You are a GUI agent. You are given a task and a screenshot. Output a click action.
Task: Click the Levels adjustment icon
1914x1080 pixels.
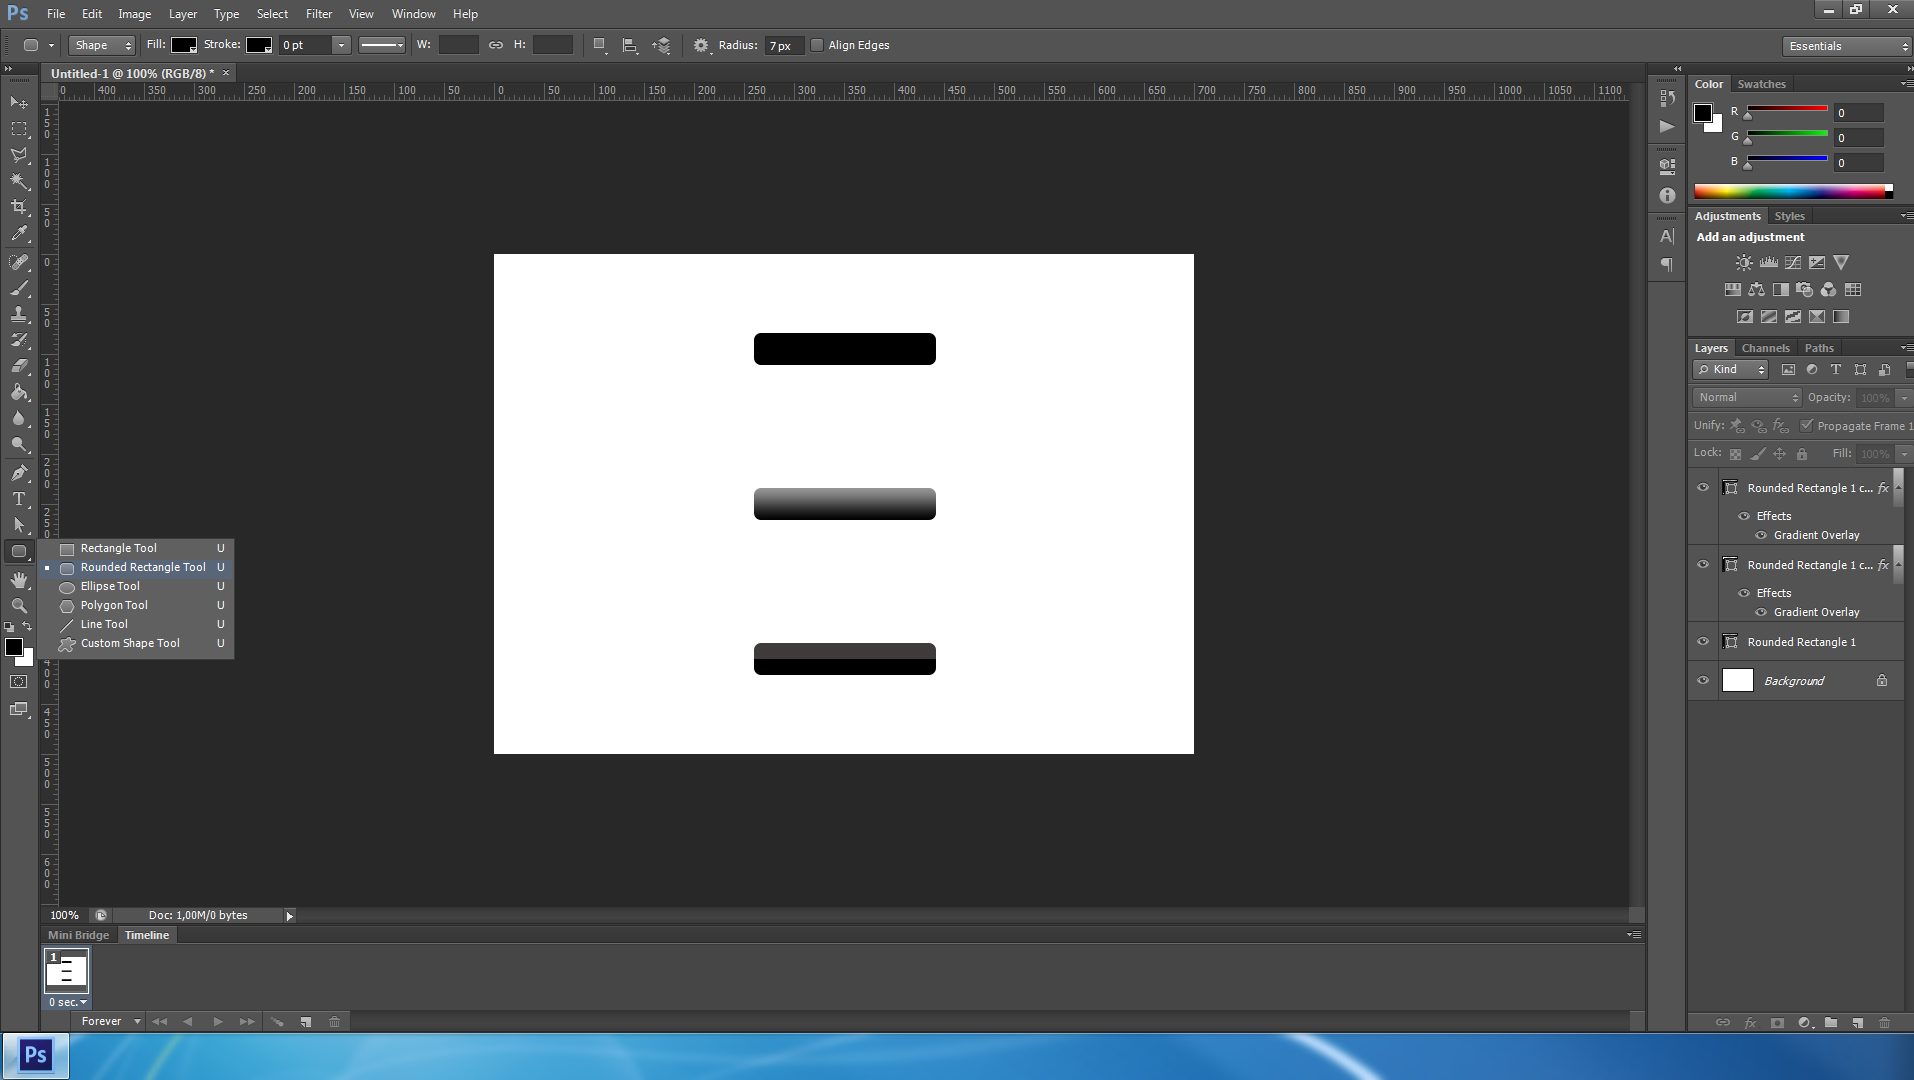point(1769,262)
